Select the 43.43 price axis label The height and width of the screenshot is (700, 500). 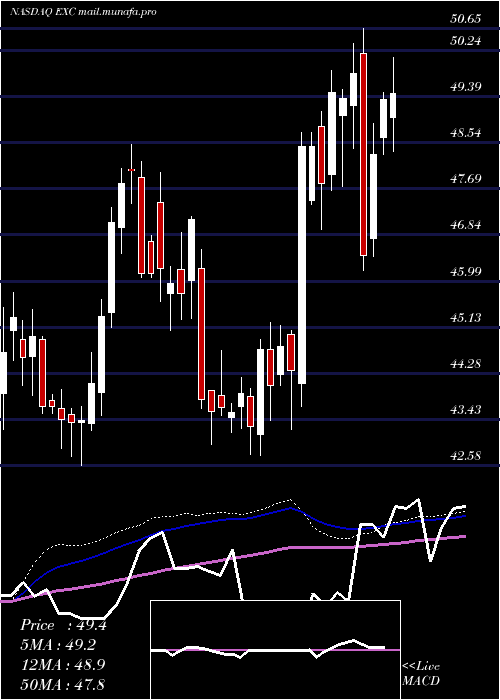466,410
